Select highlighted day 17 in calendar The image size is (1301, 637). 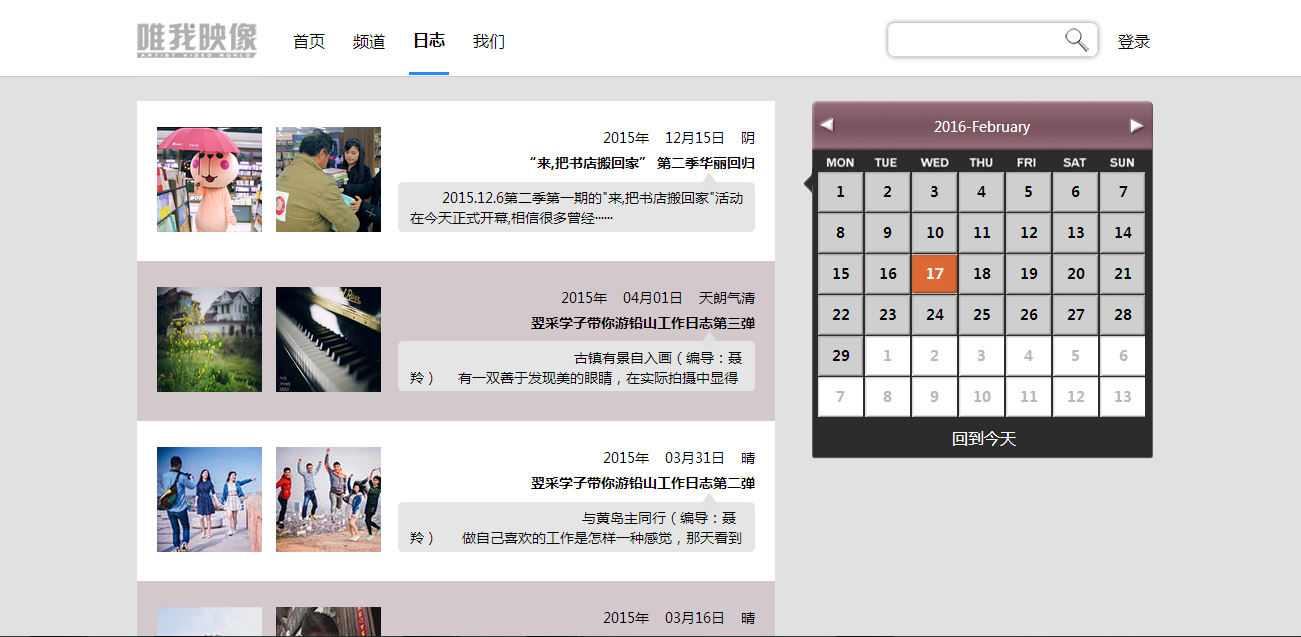(935, 274)
